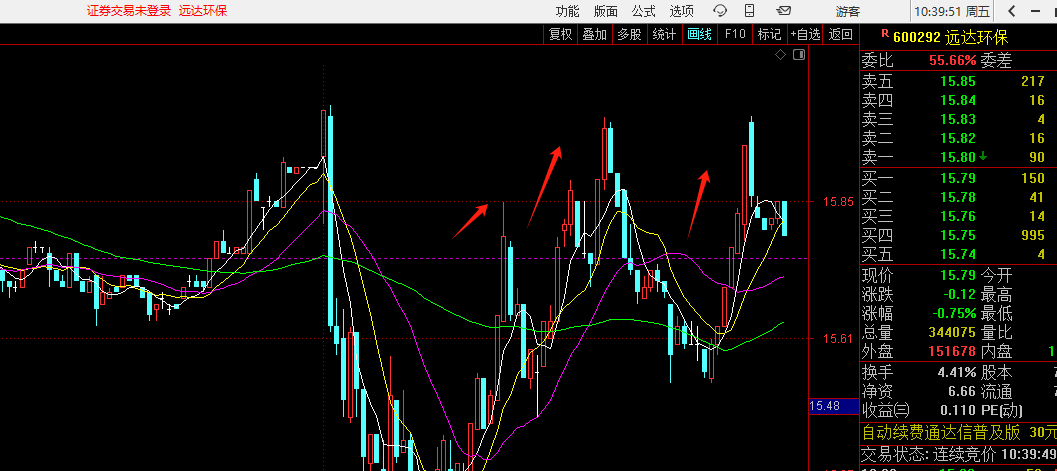
Task: Click the mobile phone icon in title bar
Action: [750, 11]
